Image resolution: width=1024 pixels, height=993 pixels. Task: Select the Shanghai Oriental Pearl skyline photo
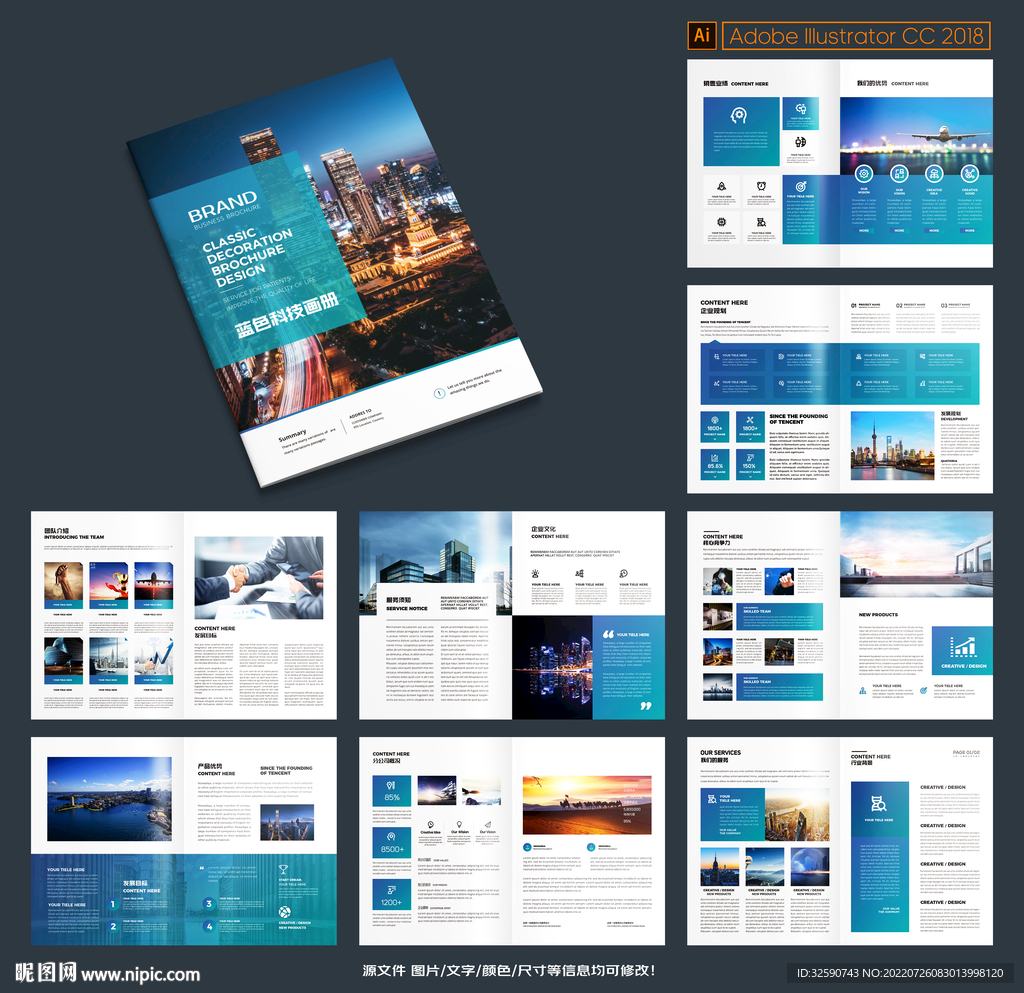pos(892,445)
